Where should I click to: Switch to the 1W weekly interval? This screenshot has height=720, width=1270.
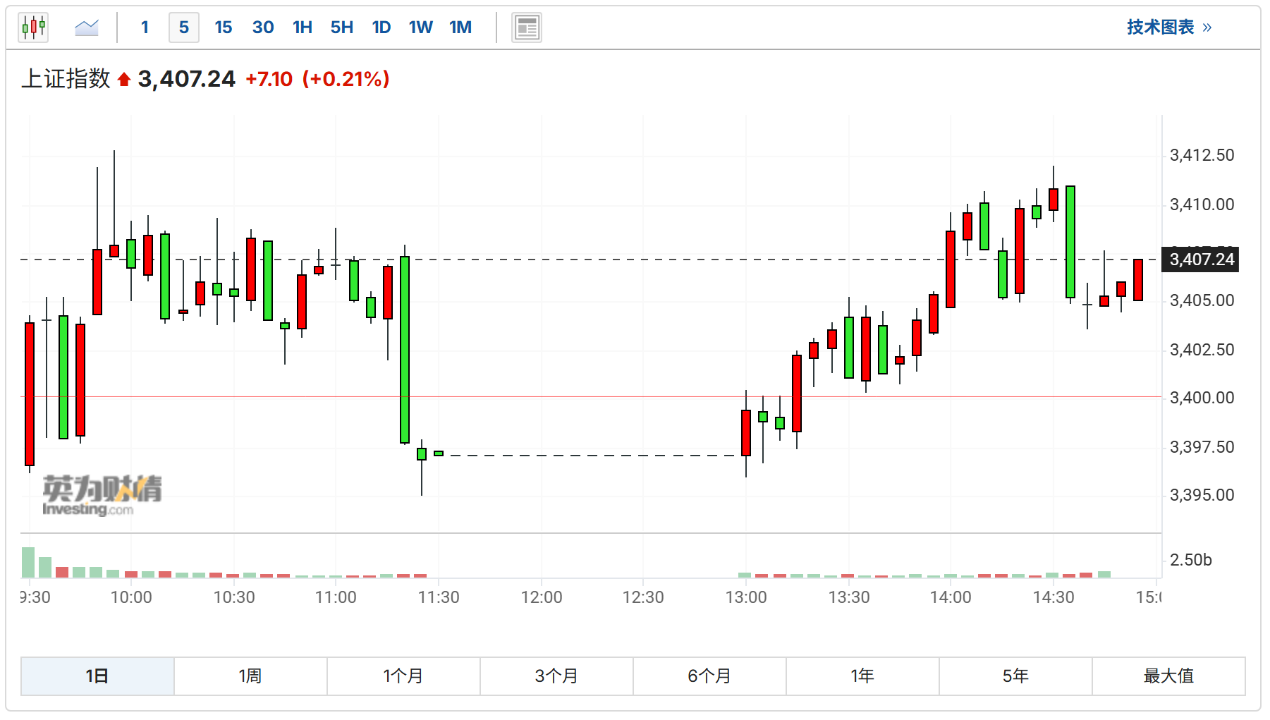coord(421,27)
